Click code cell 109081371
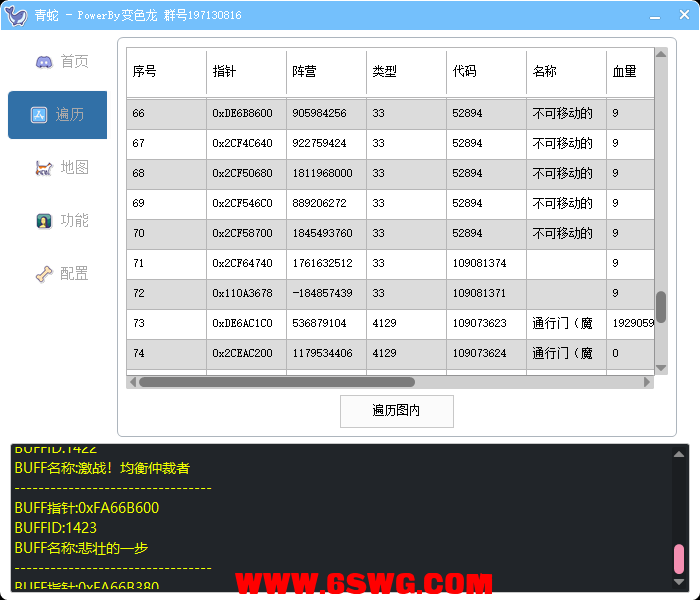The width and height of the screenshot is (700, 600). (486, 294)
